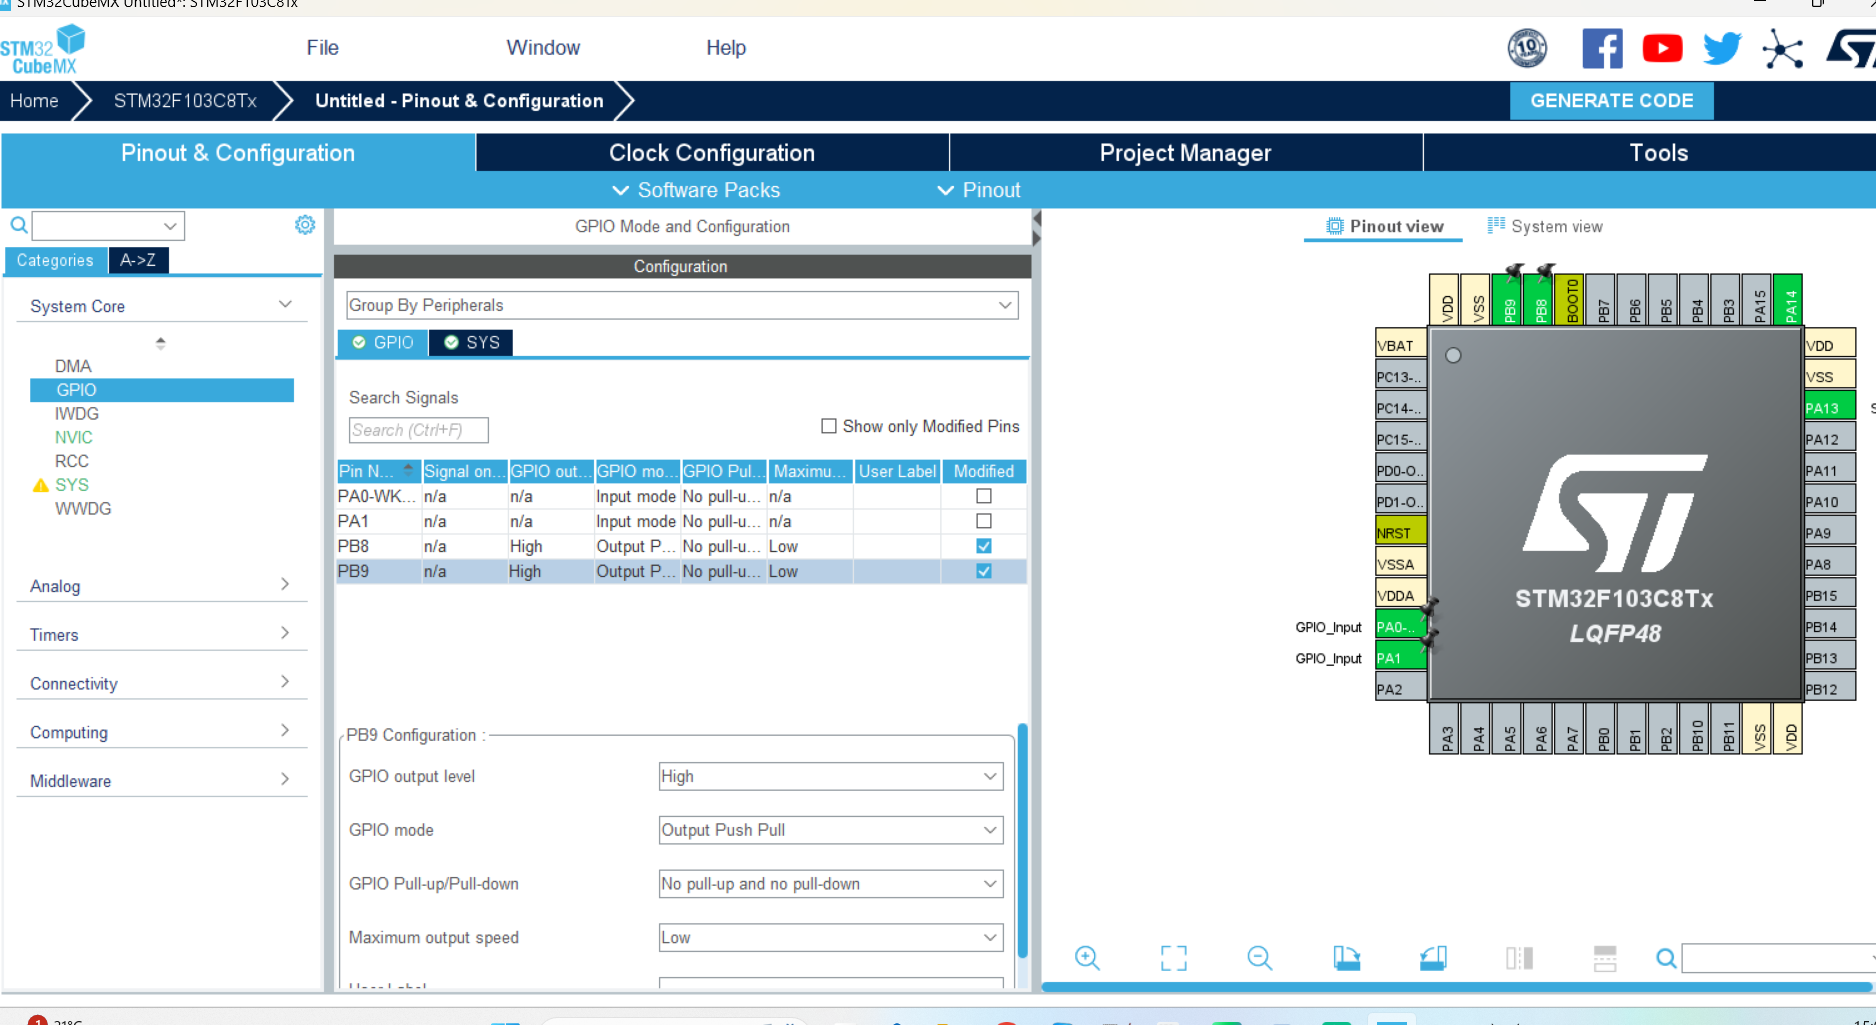1876x1025 pixels.
Task: Open the settings gear in categories panel
Action: click(x=305, y=225)
